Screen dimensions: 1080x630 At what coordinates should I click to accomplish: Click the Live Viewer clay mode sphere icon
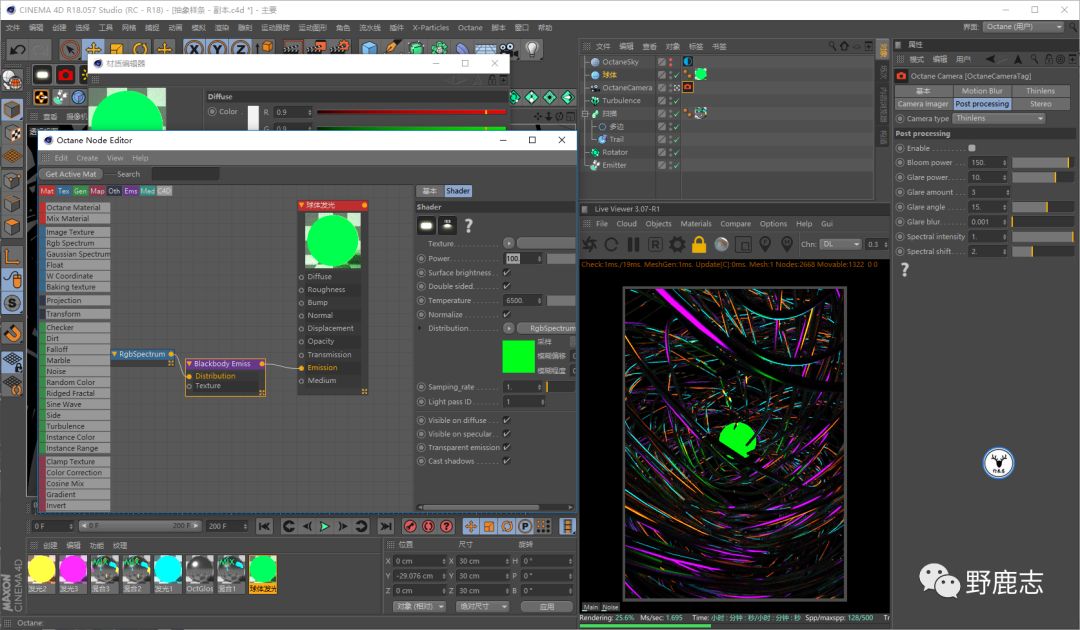click(721, 244)
